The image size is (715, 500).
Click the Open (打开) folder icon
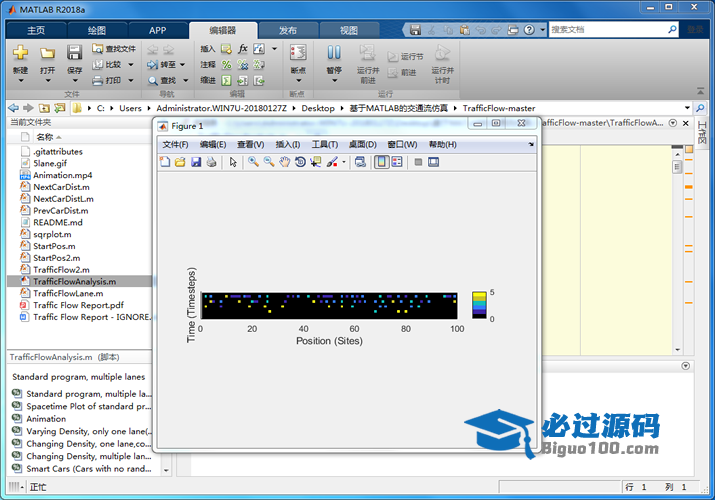[47, 53]
